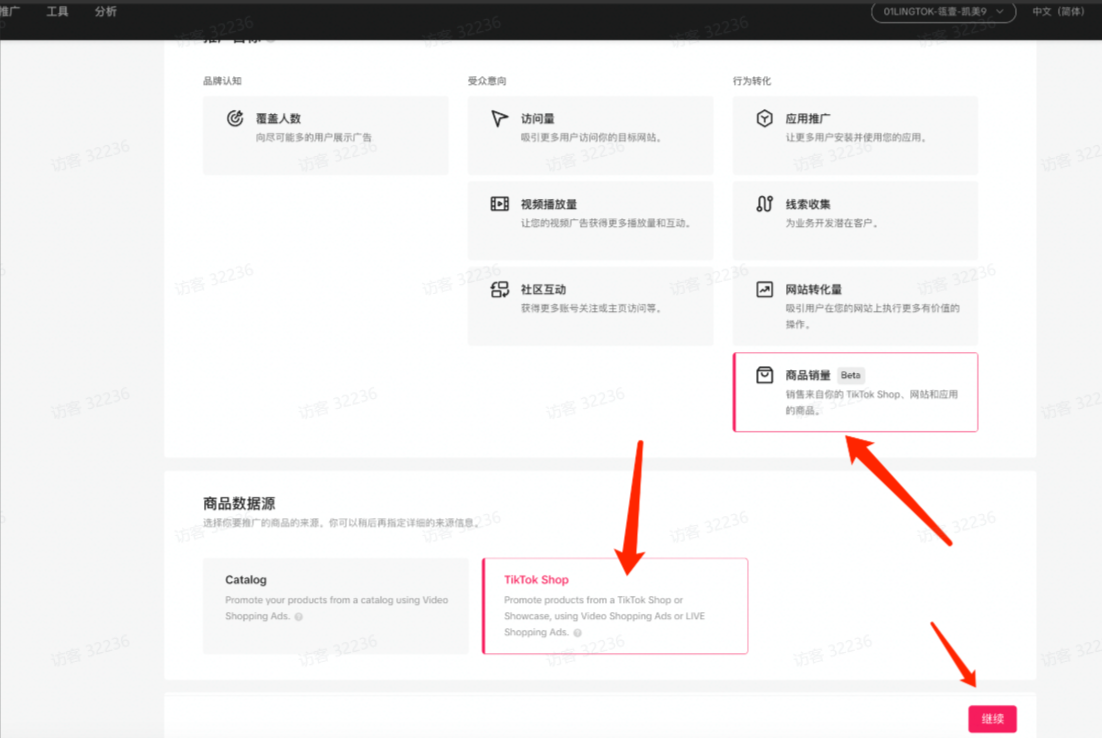Select the 覆盖人数 reach icon
The height and width of the screenshot is (738, 1102).
(x=234, y=117)
